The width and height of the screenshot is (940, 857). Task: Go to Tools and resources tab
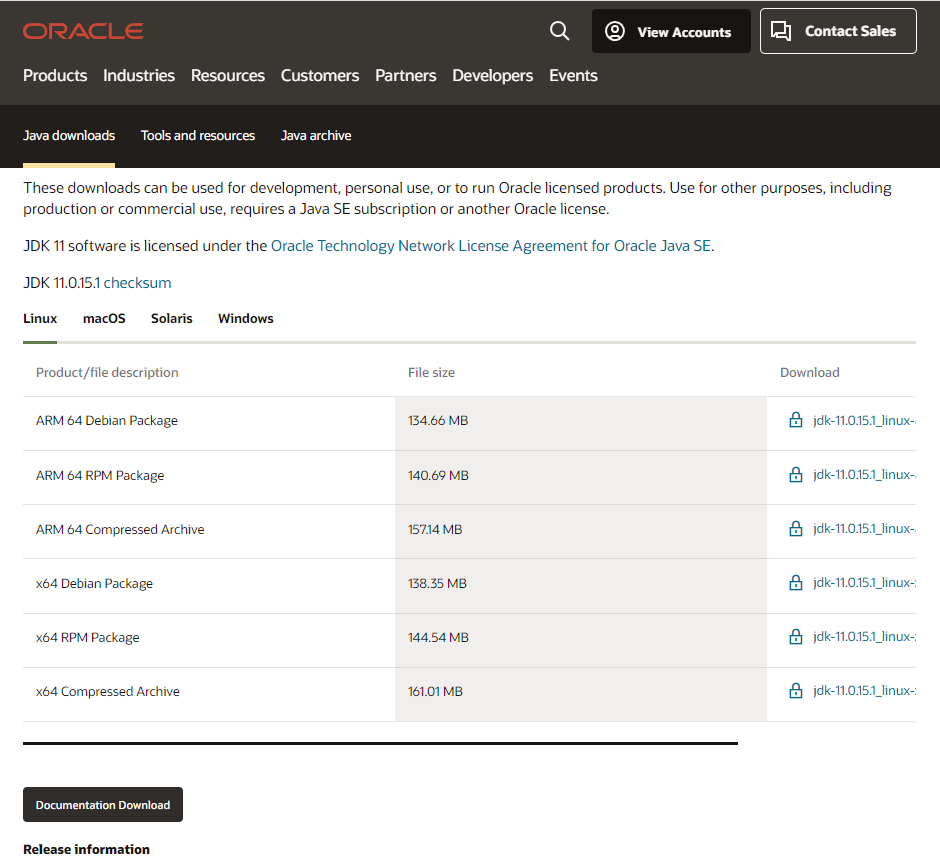(x=198, y=135)
